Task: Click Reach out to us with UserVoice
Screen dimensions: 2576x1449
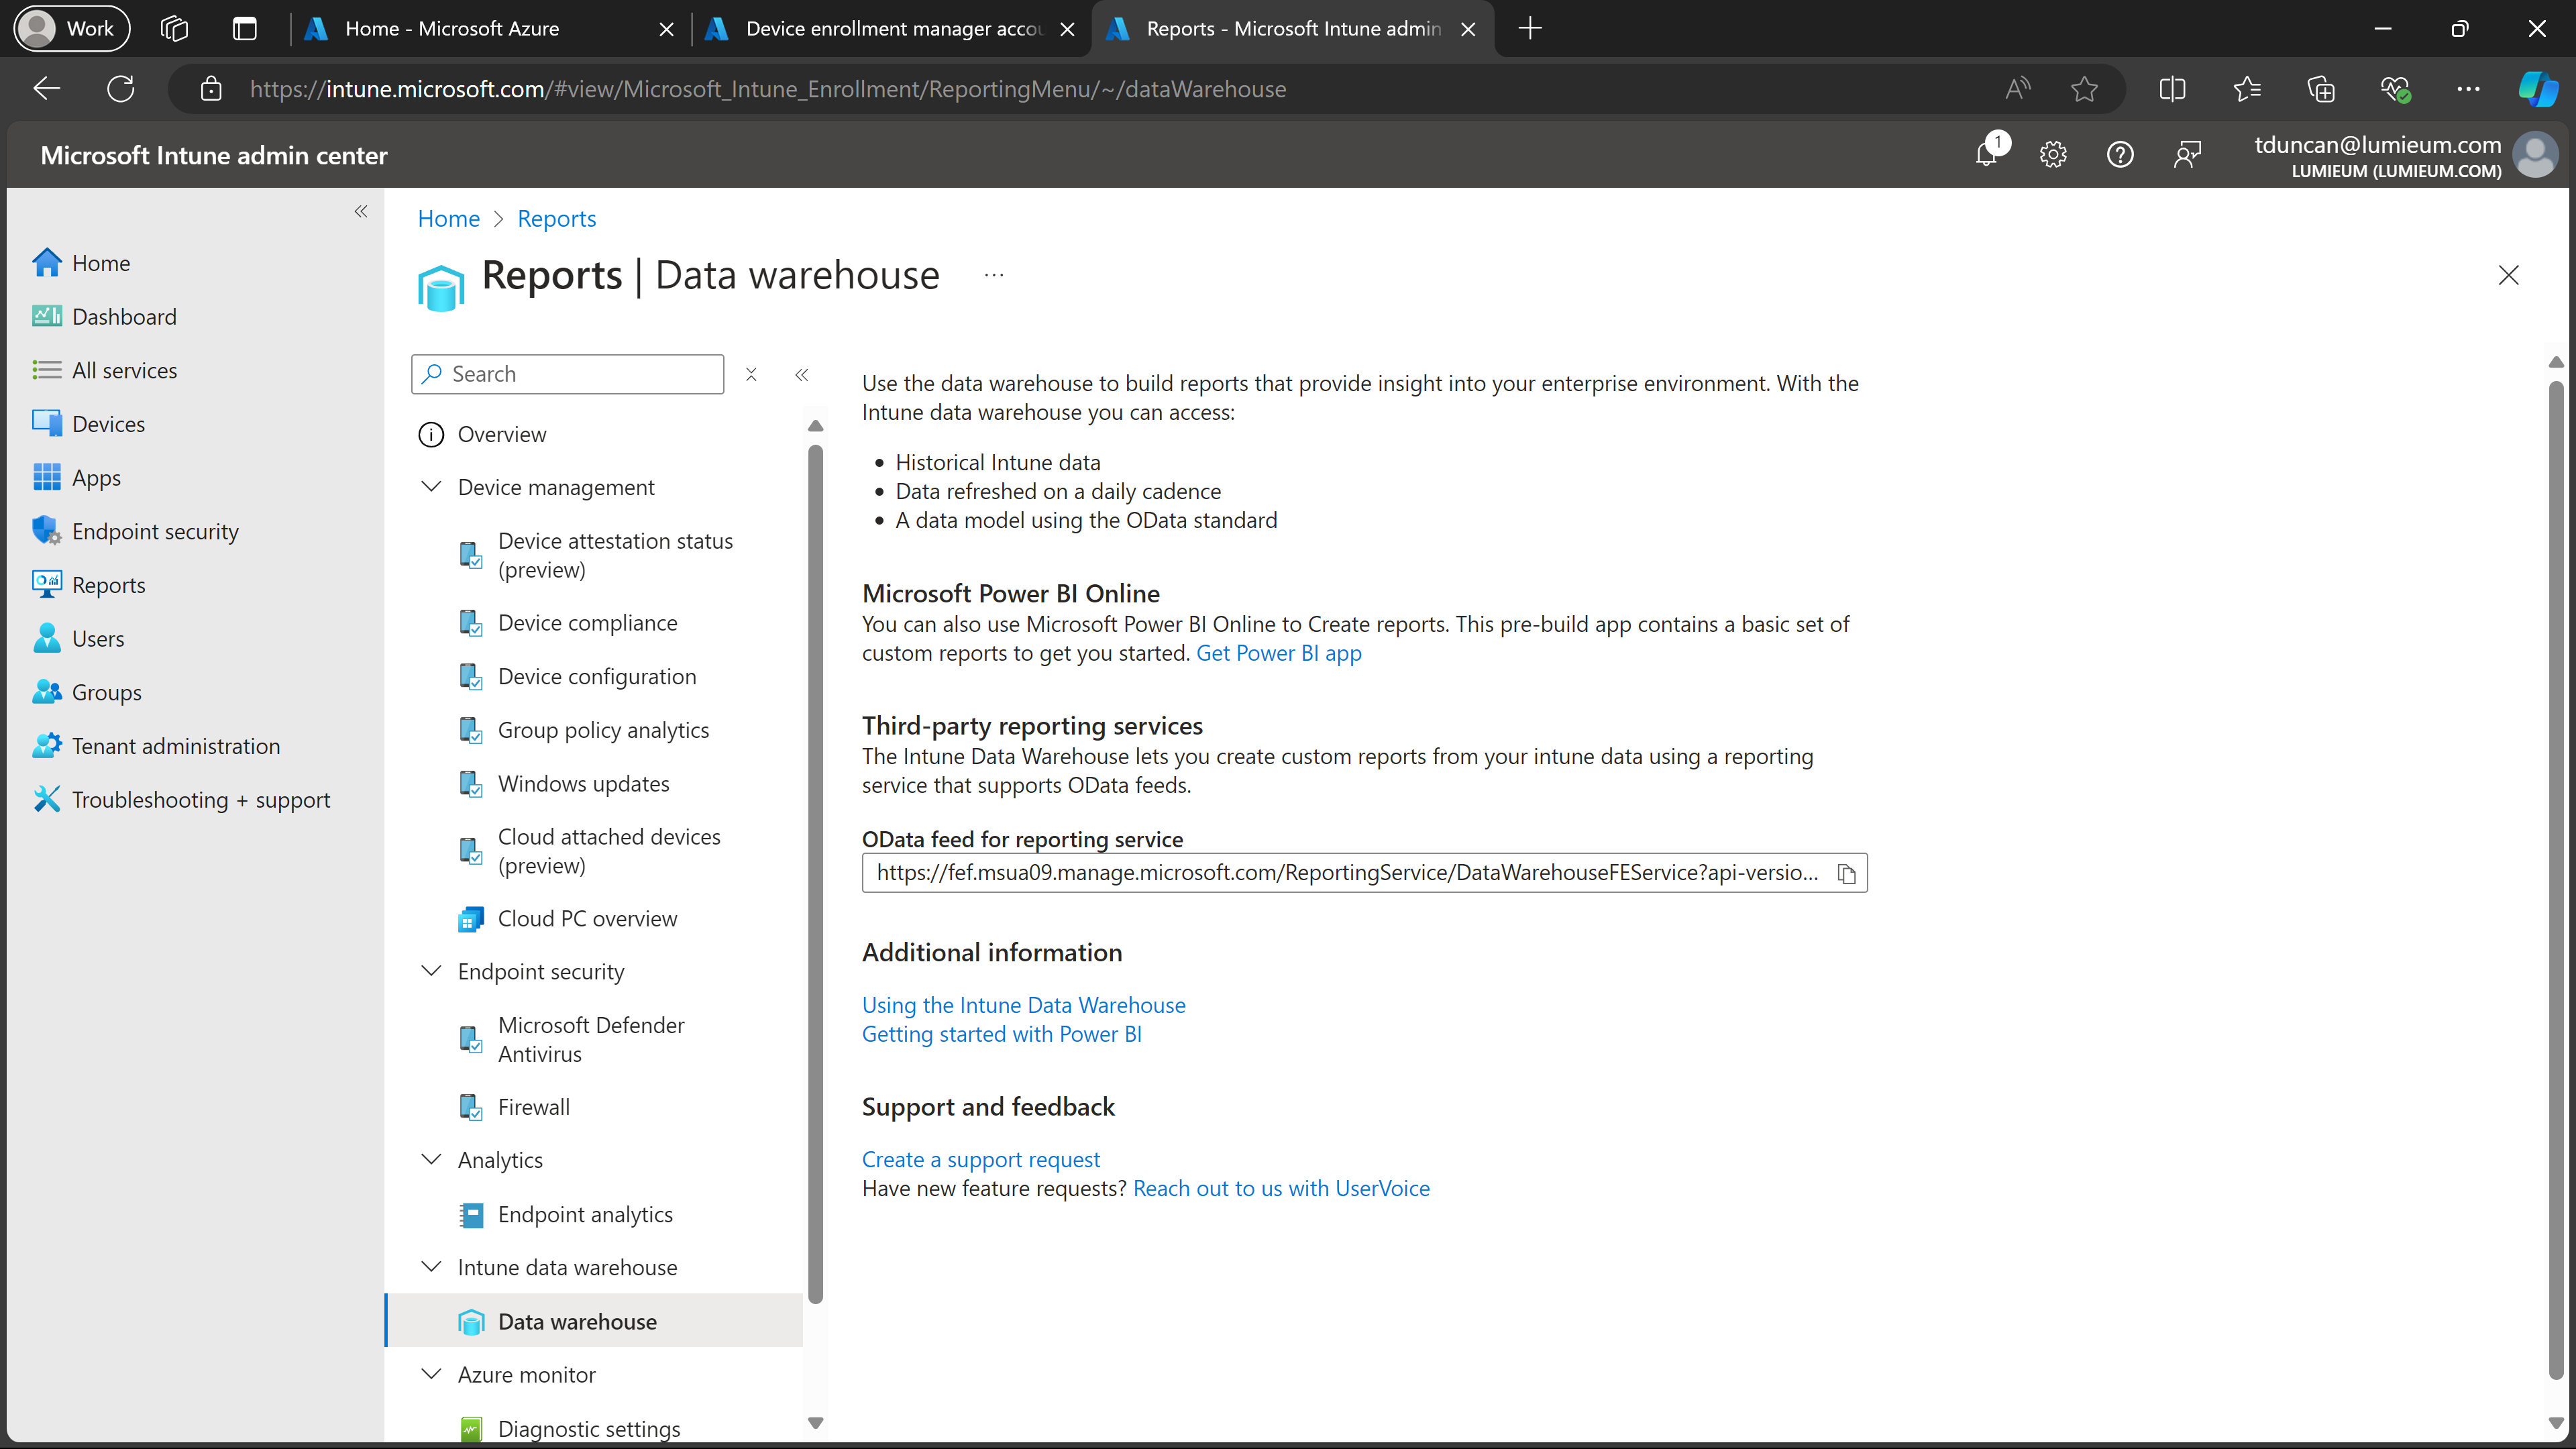Action: point(1281,1188)
